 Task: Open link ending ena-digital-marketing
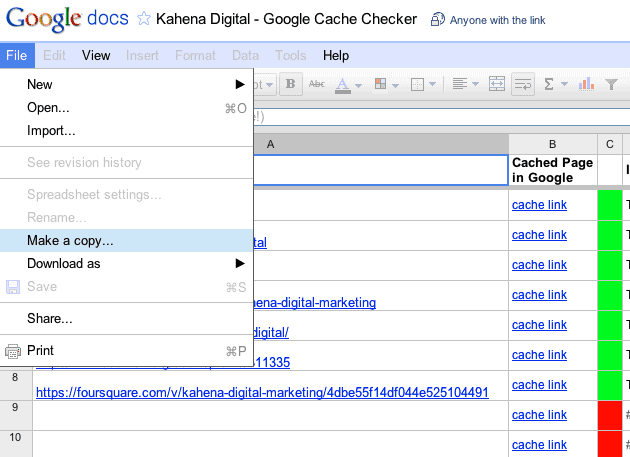pos(315,302)
